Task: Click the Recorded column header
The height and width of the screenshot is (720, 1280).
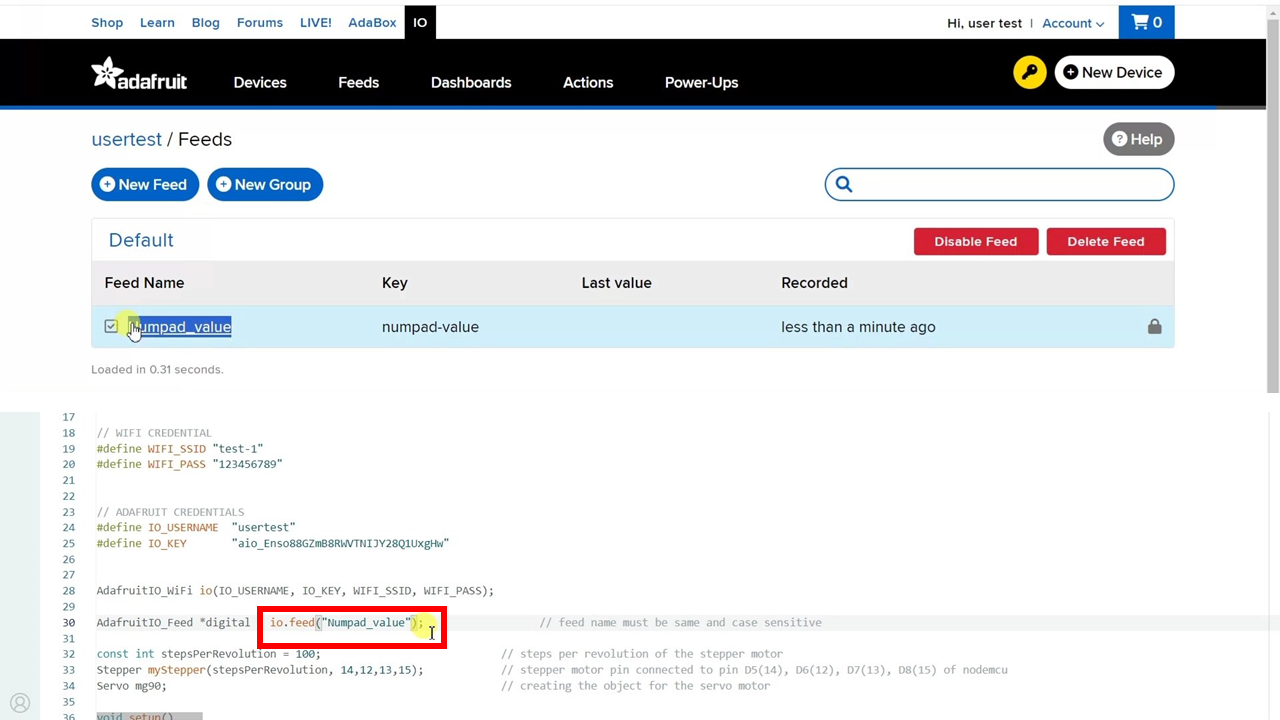Action: tap(814, 283)
